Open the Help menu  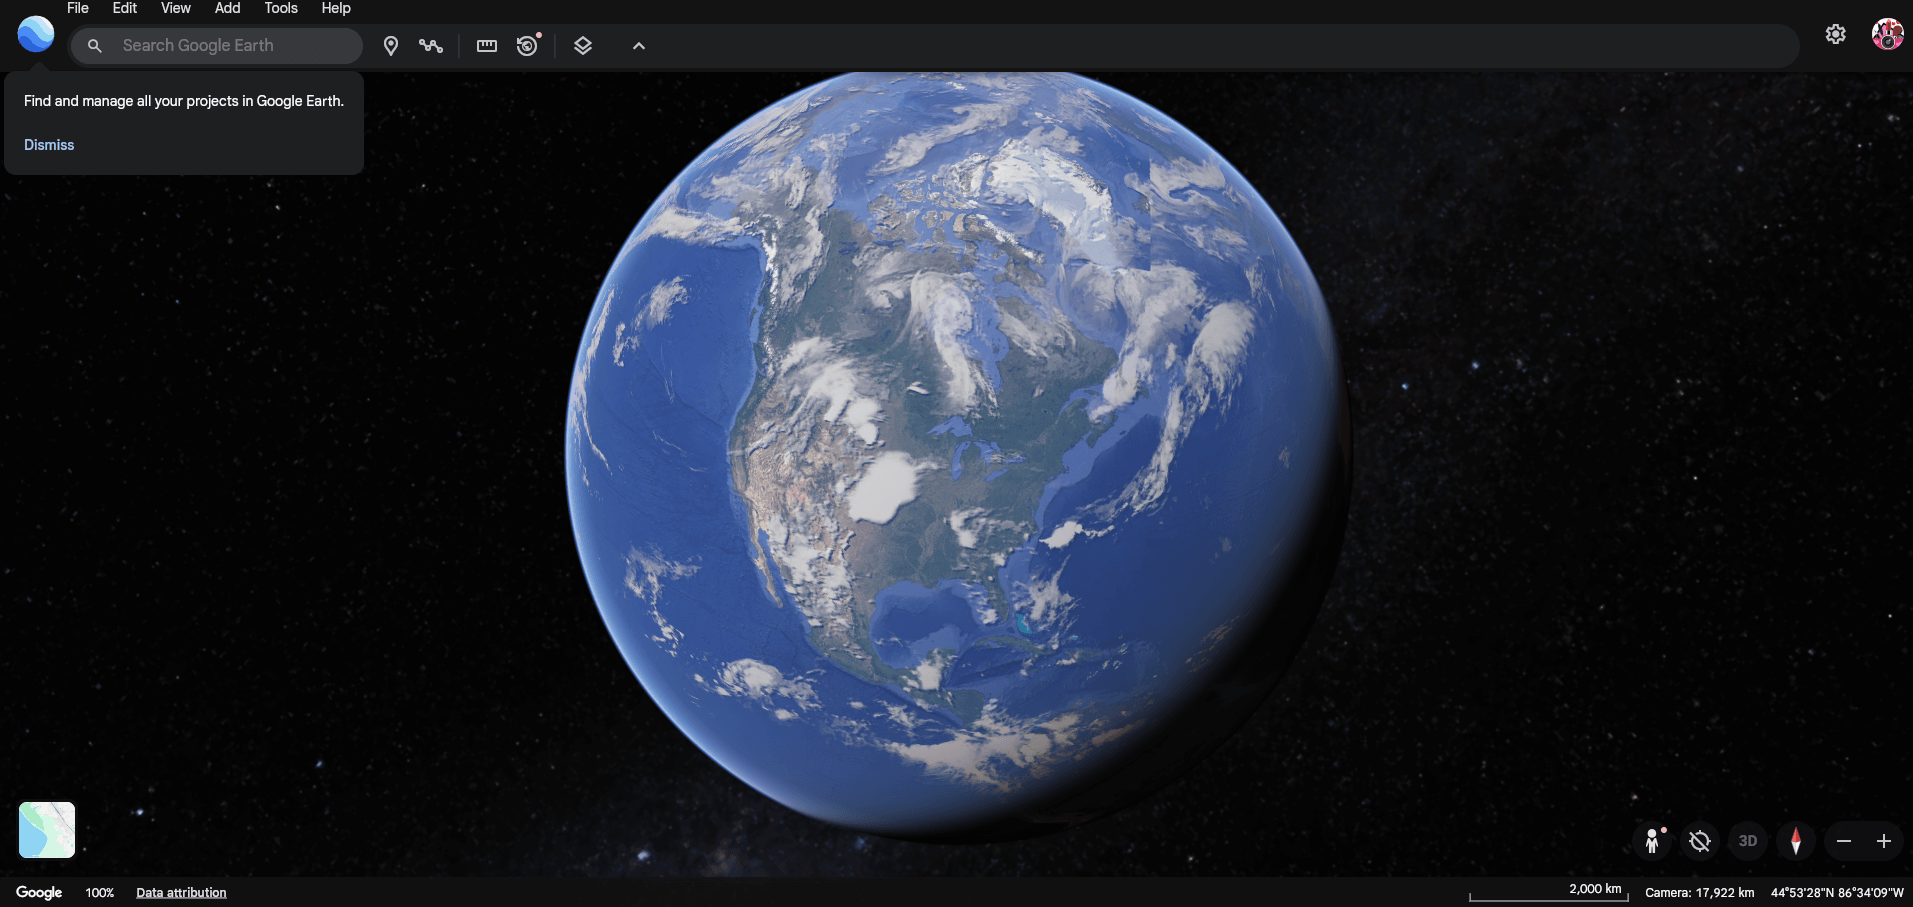point(336,8)
